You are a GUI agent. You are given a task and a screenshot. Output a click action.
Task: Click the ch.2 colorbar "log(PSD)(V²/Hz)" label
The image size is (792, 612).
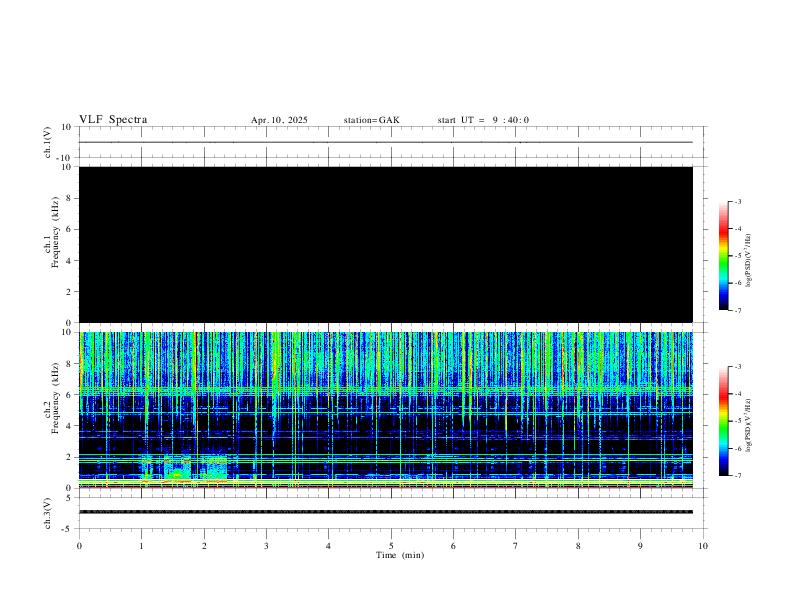[748, 425]
